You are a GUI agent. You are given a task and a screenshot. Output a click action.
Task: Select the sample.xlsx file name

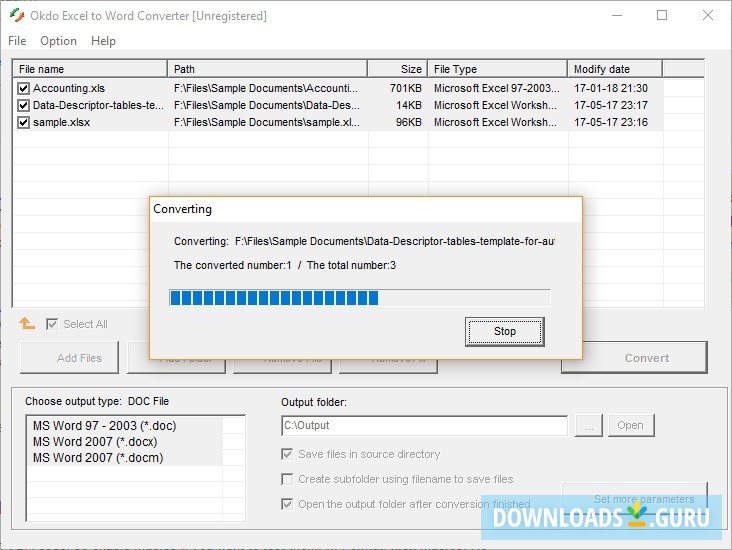[62, 122]
